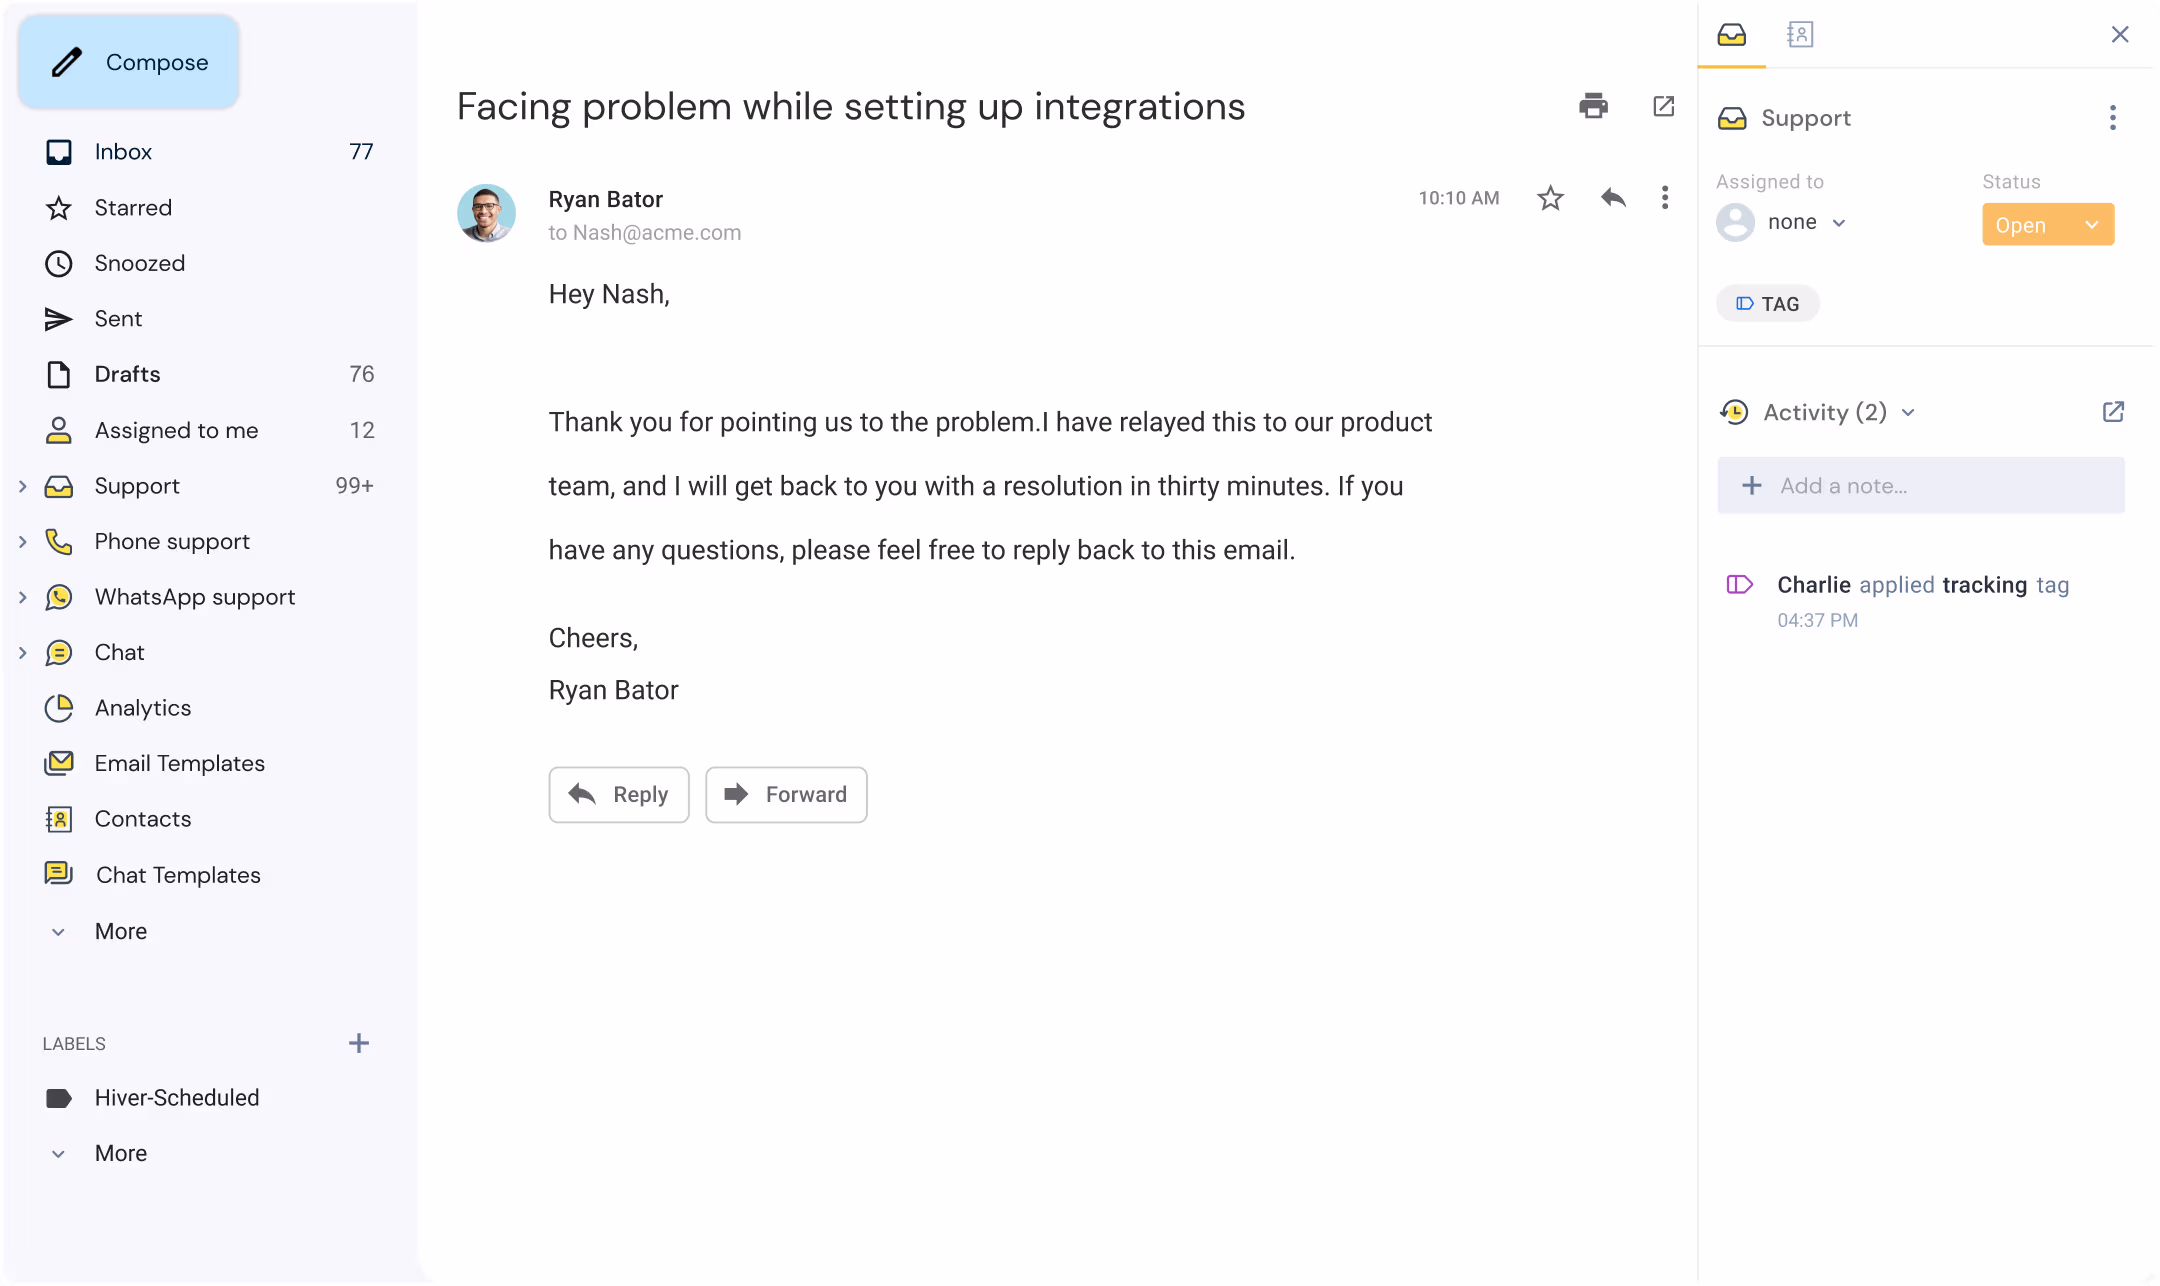Click the Forward button
Image resolution: width=2160 pixels, height=1286 pixels.
point(786,794)
